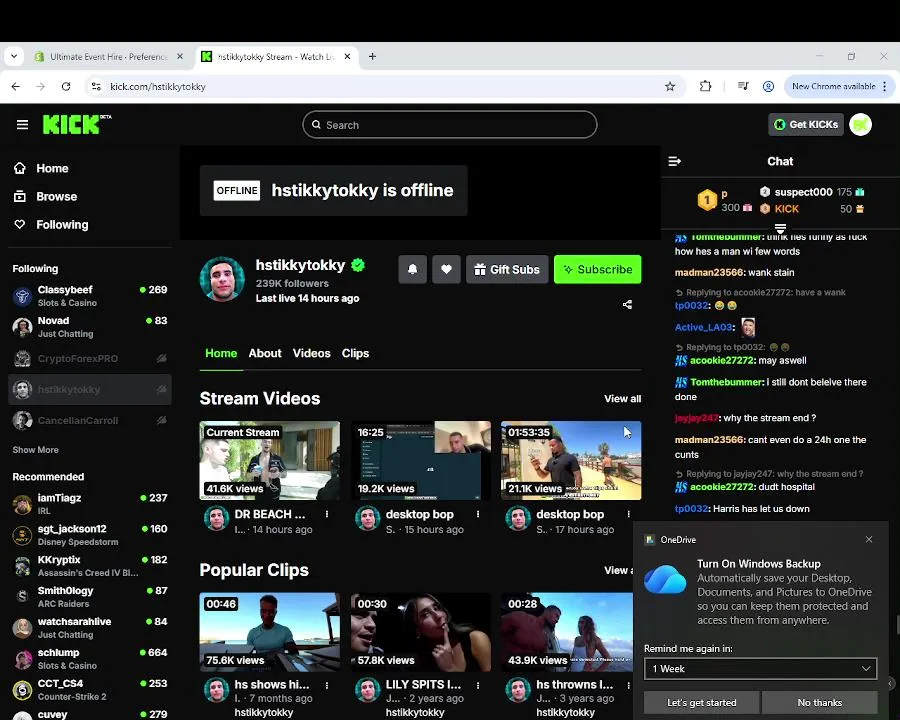Open Classybeef channel in Following
900x720 pixels.
click(90, 296)
